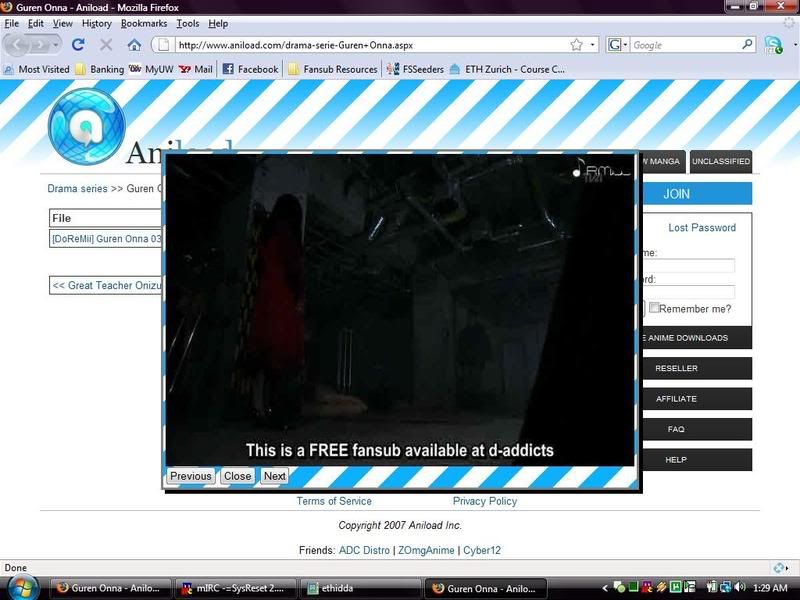Screen dimensions: 800x600
Task: Click inside the URL address field
Action: click(x=371, y=45)
